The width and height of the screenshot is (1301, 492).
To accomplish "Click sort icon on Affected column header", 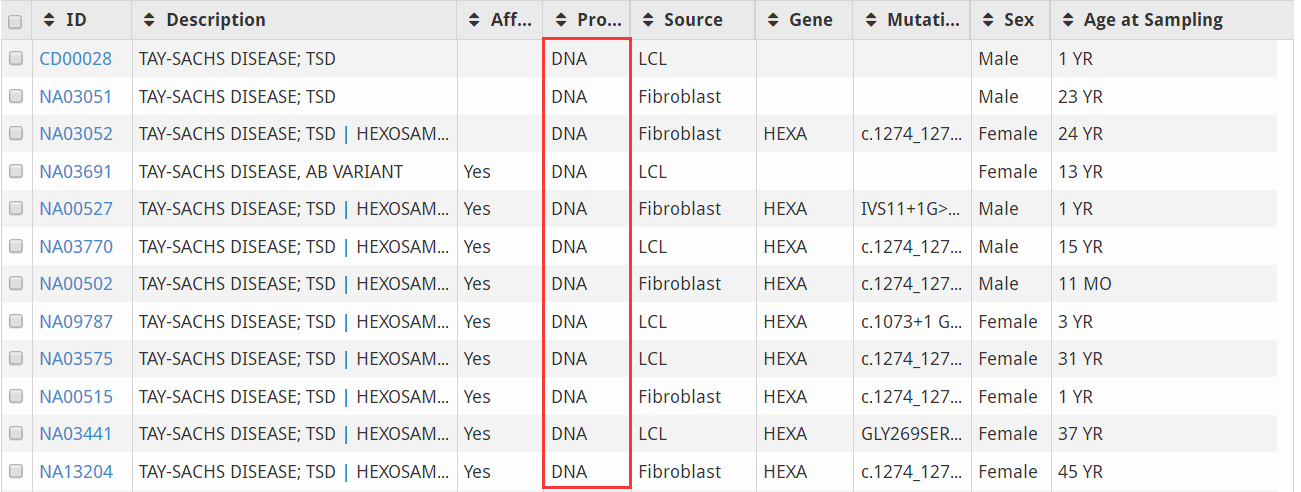I will (x=475, y=20).
